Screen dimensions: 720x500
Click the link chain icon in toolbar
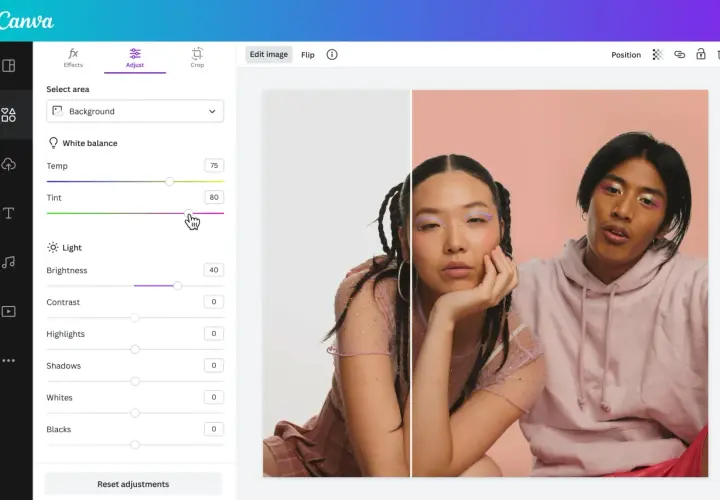coord(679,55)
